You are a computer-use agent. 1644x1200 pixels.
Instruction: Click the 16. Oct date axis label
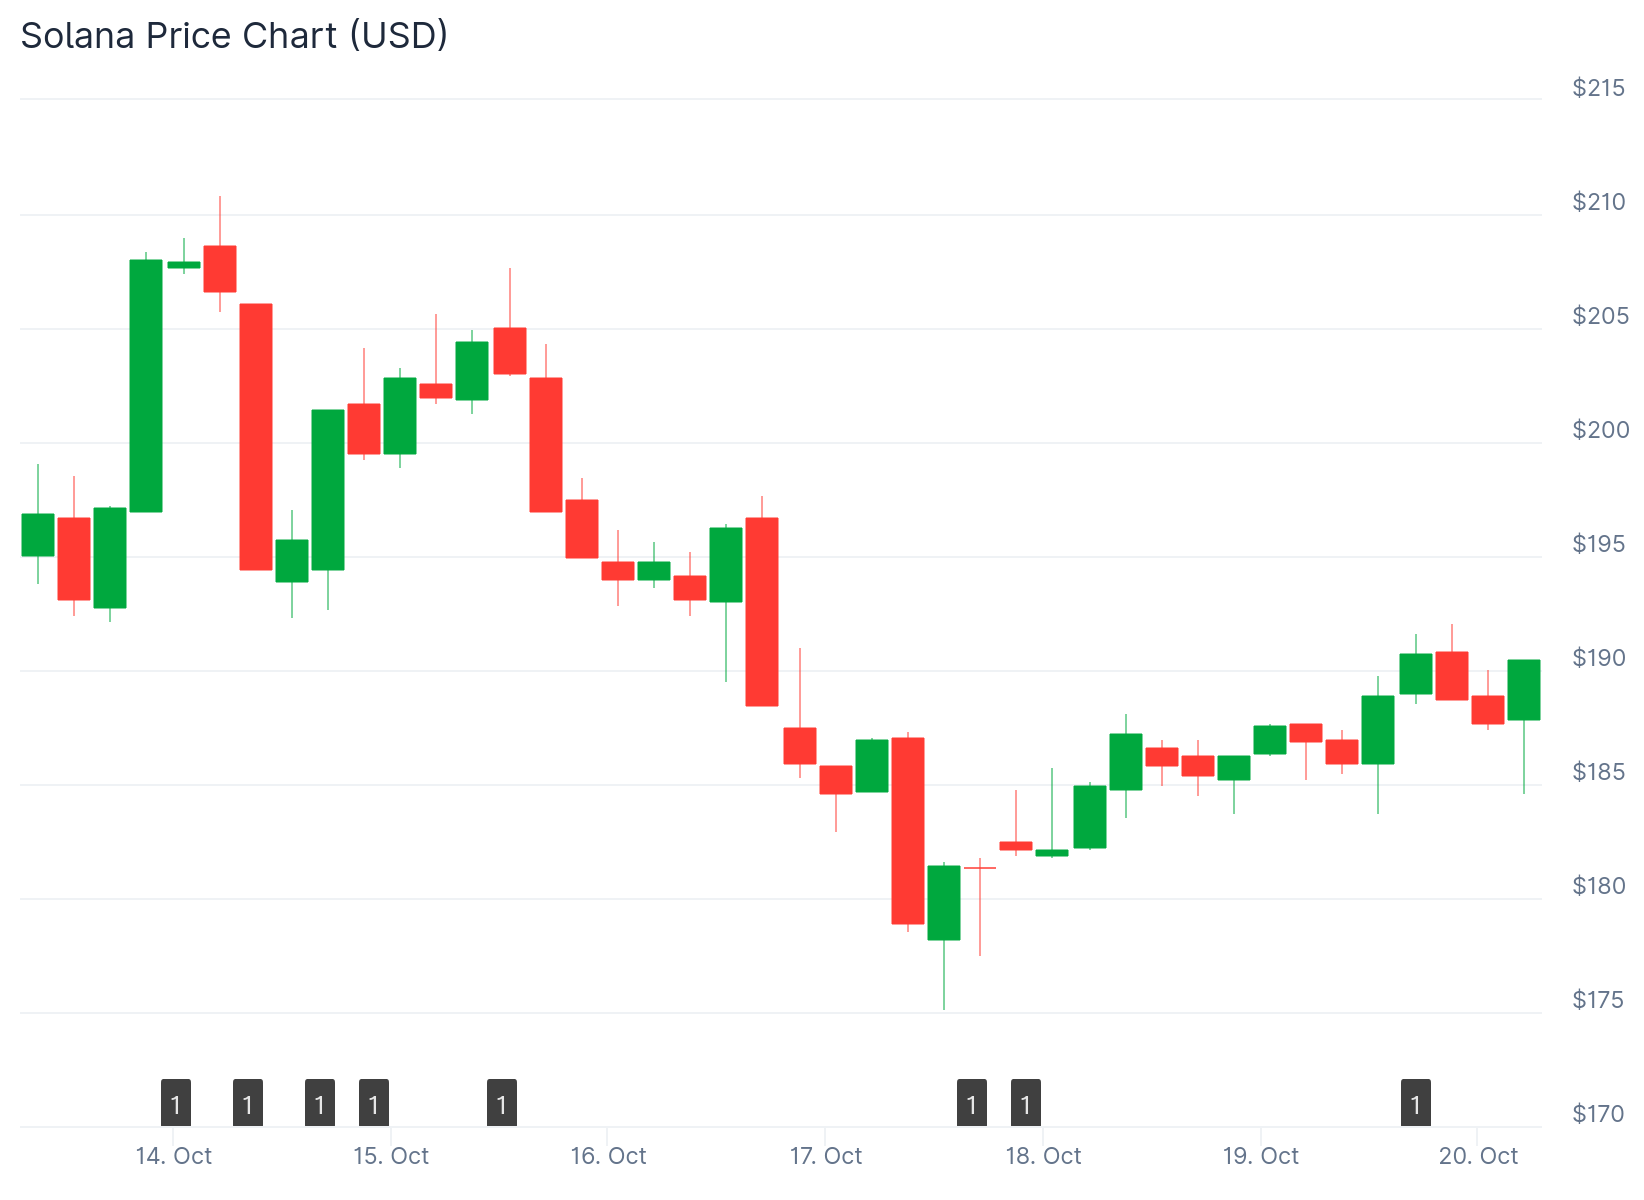608,1157
